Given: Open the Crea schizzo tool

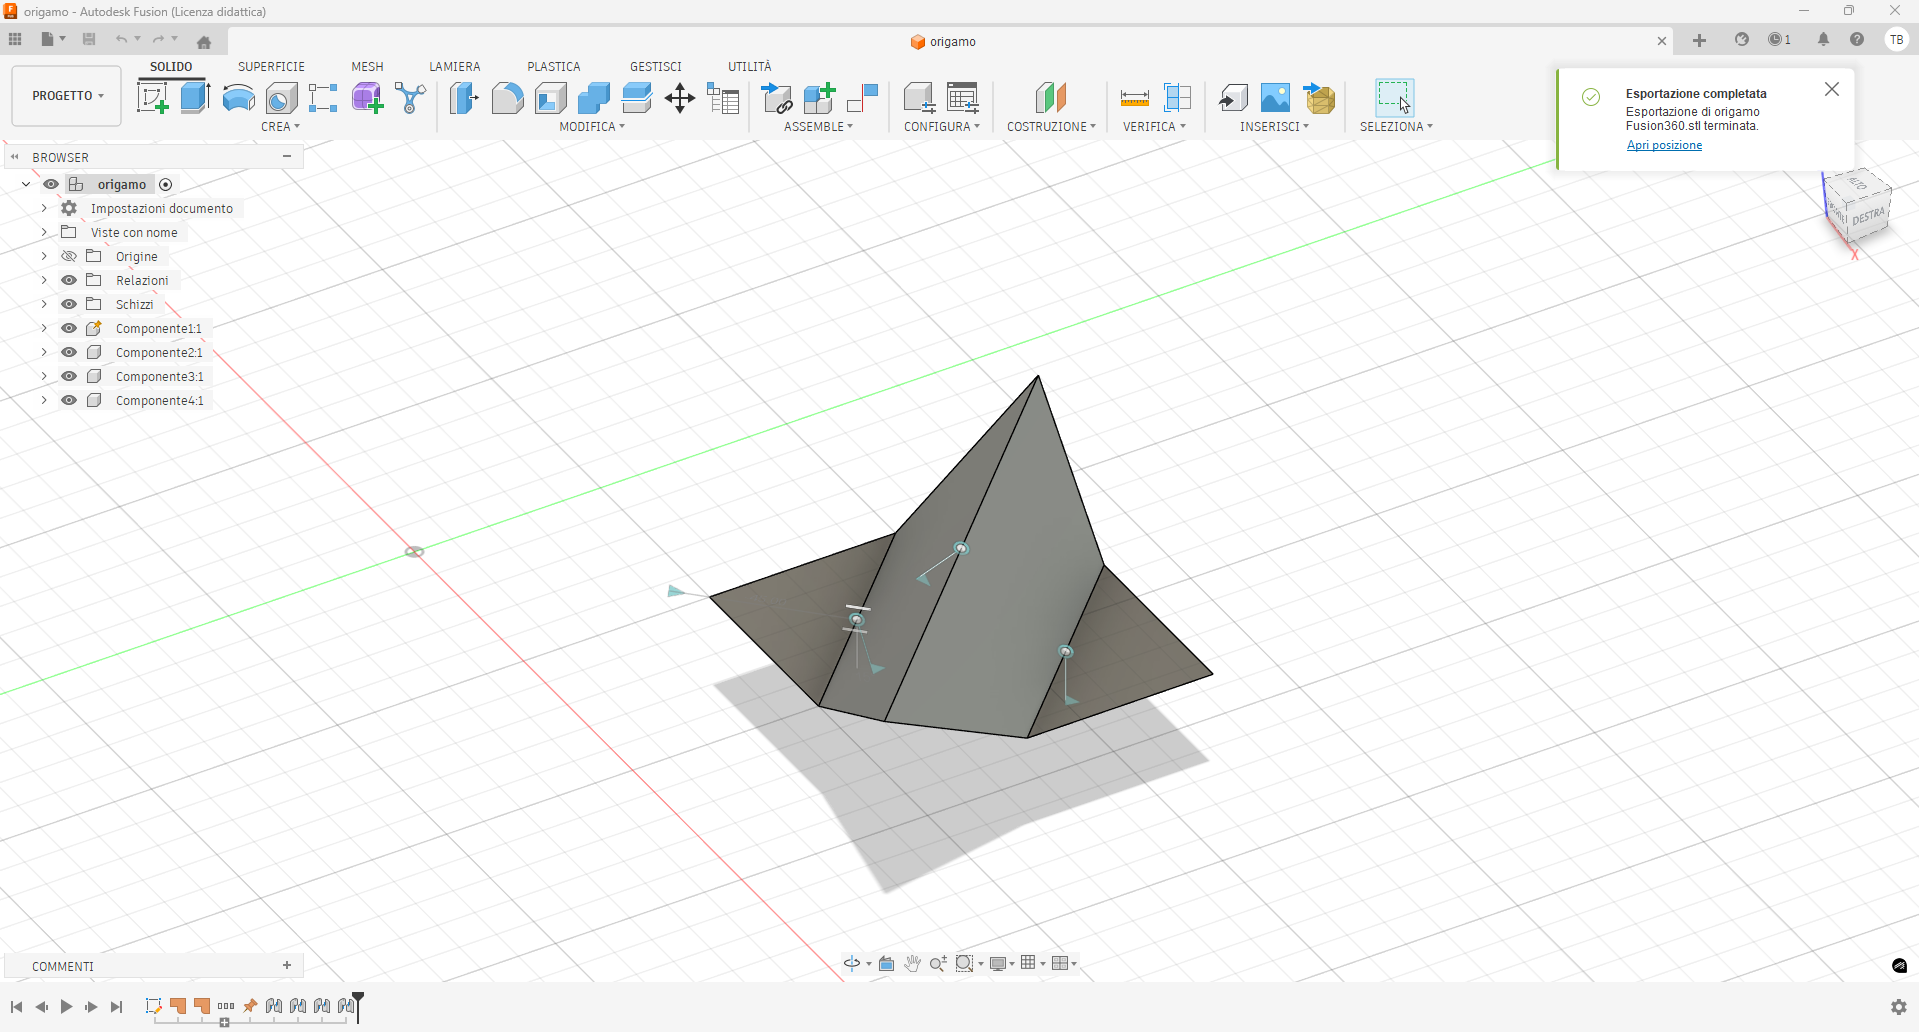Looking at the screenshot, I should pos(152,97).
